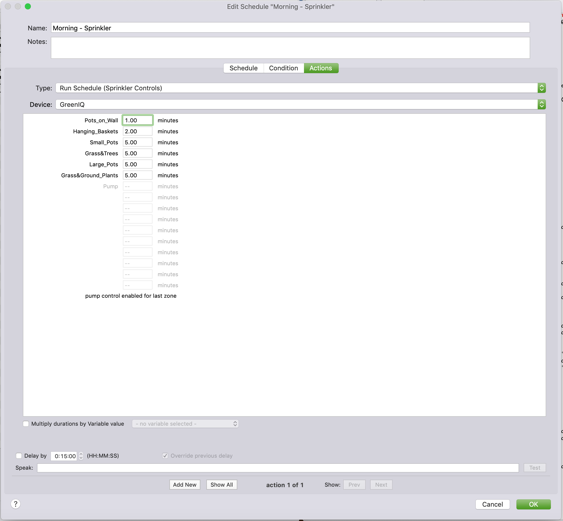Click the Add New button
Screen dimensions: 563x521
[x=185, y=485]
